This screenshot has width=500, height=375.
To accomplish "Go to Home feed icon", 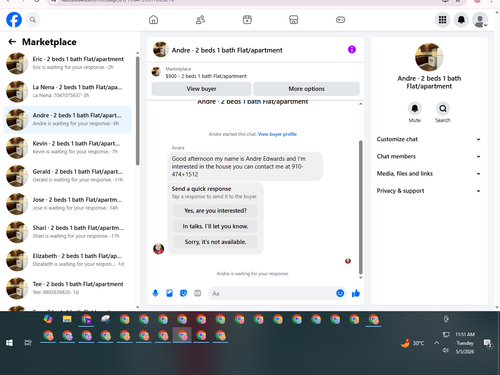I will 153,20.
